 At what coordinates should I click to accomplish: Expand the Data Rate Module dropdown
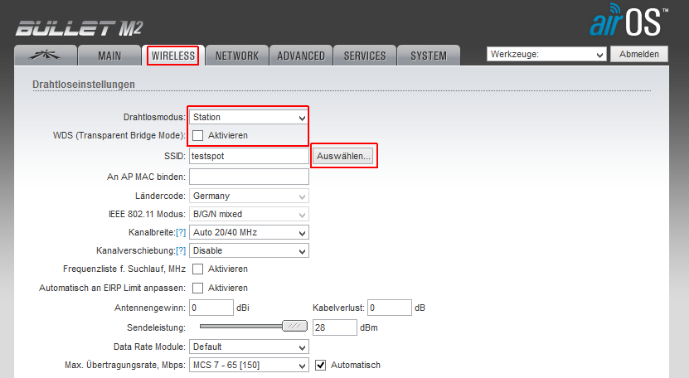(249, 347)
